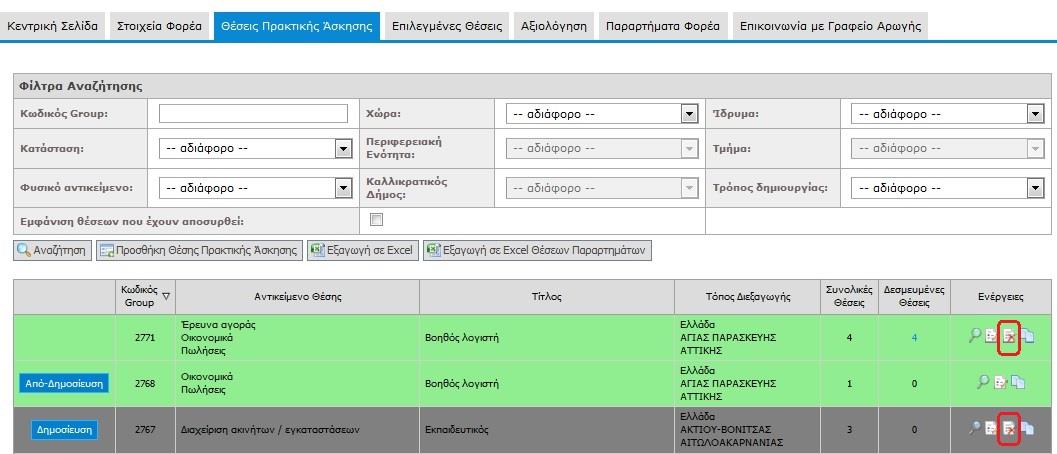Open the Τμήμα dropdown
The image size is (1057, 454).
click(948, 148)
